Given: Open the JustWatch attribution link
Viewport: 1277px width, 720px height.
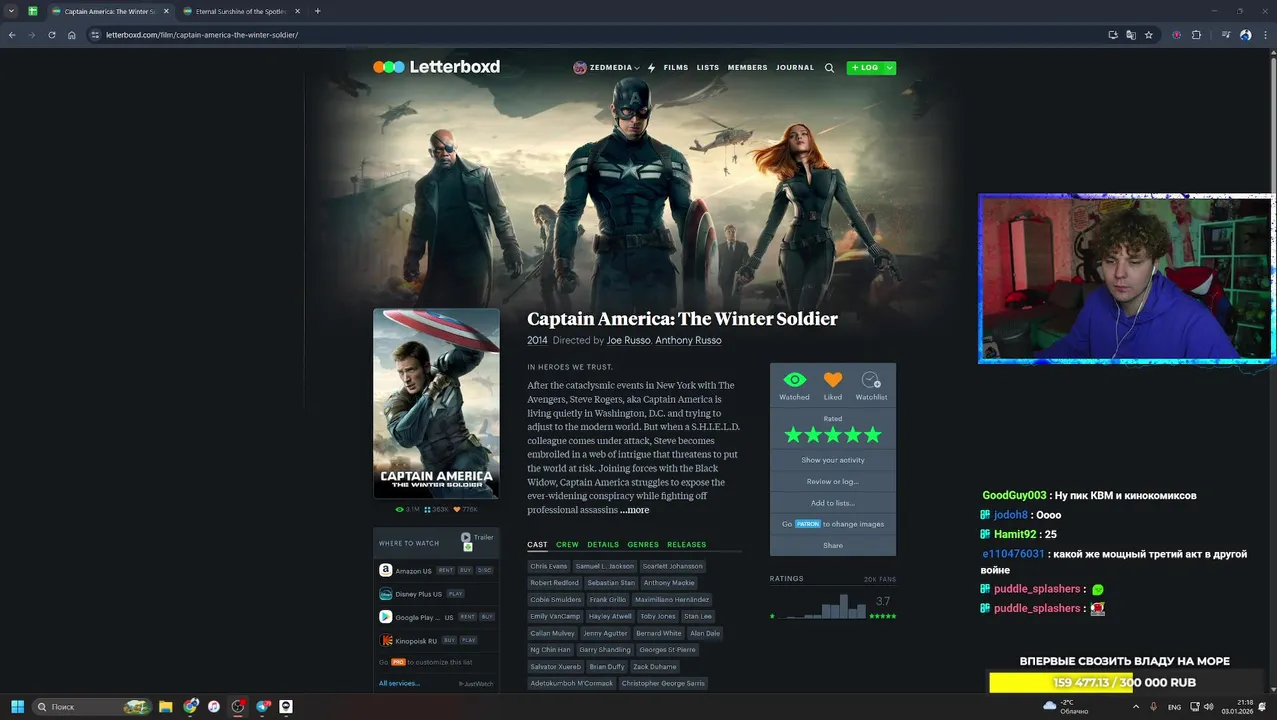Looking at the screenshot, I should point(476,684).
